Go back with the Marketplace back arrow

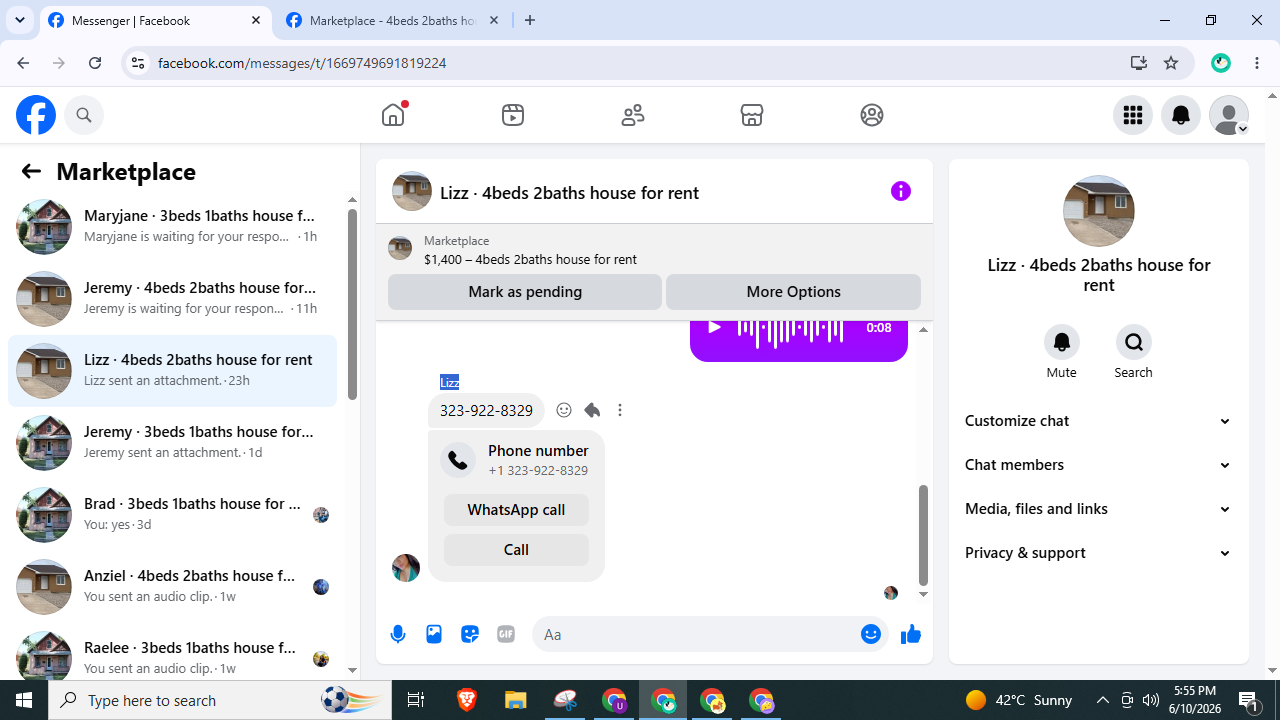coord(31,171)
